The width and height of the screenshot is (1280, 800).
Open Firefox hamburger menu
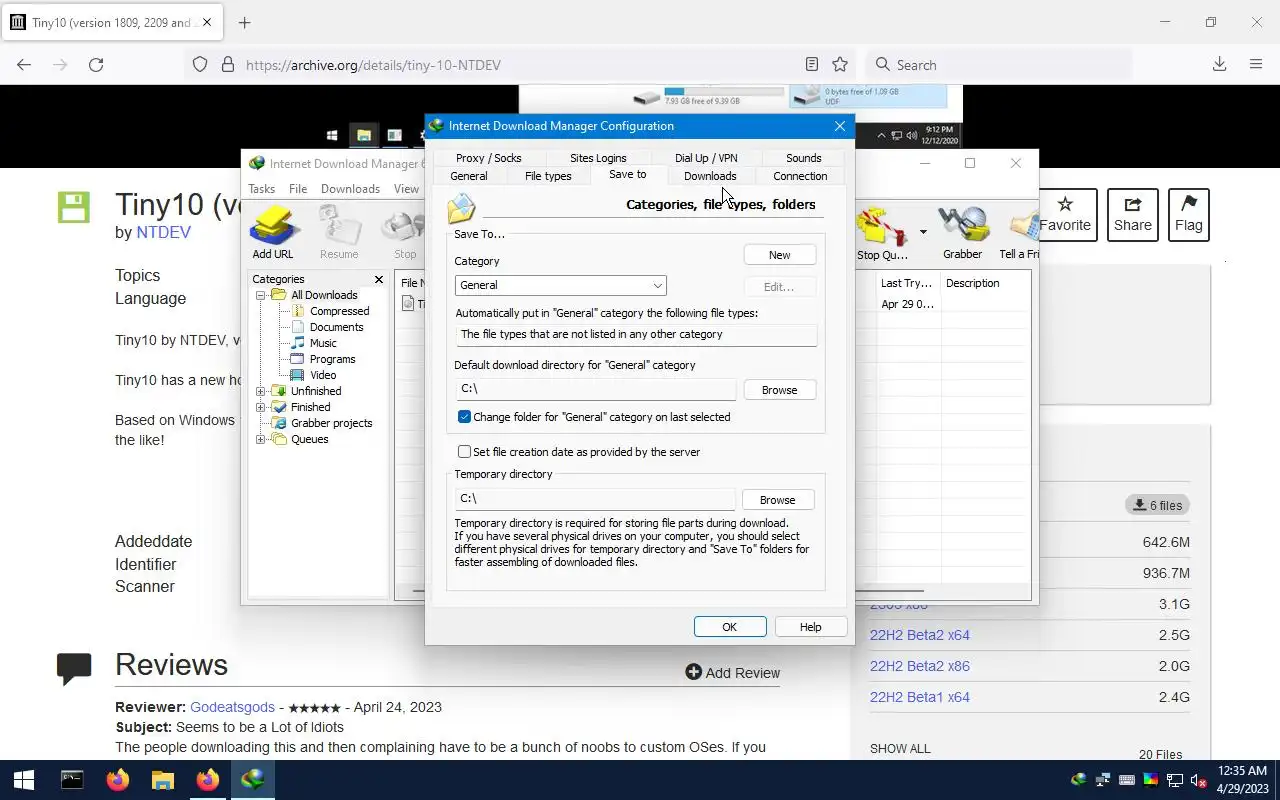pos(1256,64)
